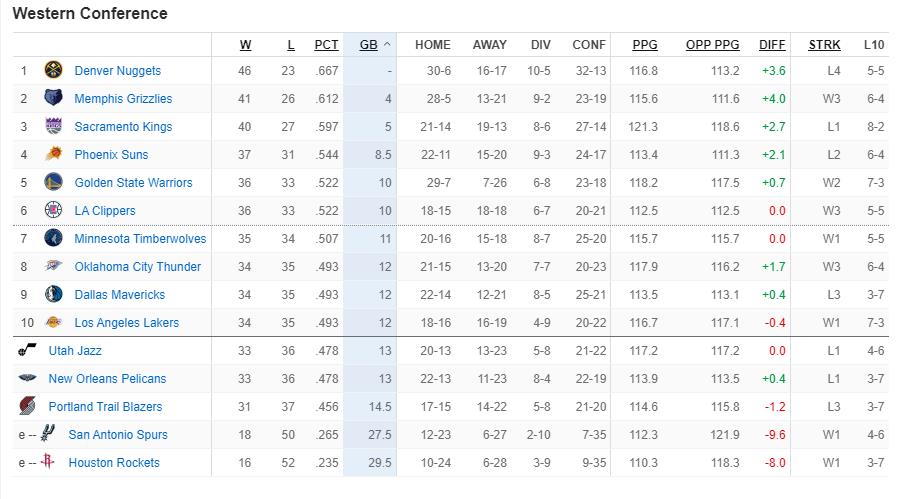Image resolution: width=901 pixels, height=499 pixels.
Task: Click the San Antonio Spurs logo
Action: [47, 435]
